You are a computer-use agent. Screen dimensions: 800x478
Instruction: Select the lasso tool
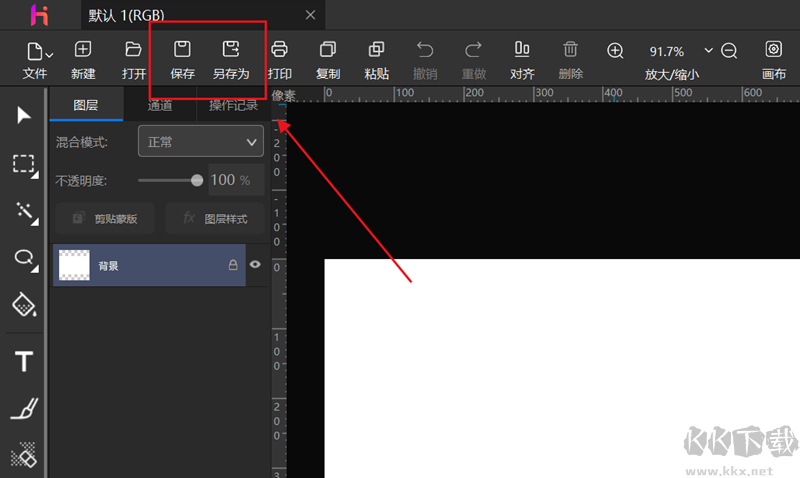pyautogui.click(x=24, y=258)
